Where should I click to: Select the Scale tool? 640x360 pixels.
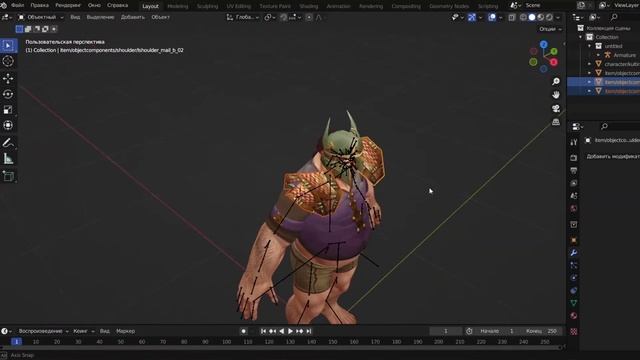(x=8, y=110)
